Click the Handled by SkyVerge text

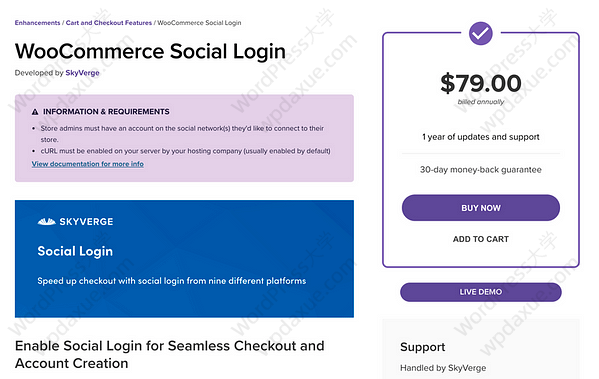443,368
